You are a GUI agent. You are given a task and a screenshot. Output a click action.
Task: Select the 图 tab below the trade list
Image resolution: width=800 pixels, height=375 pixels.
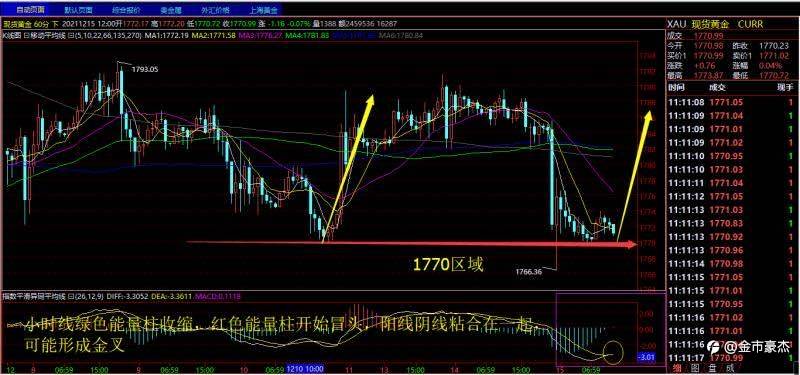[694, 368]
